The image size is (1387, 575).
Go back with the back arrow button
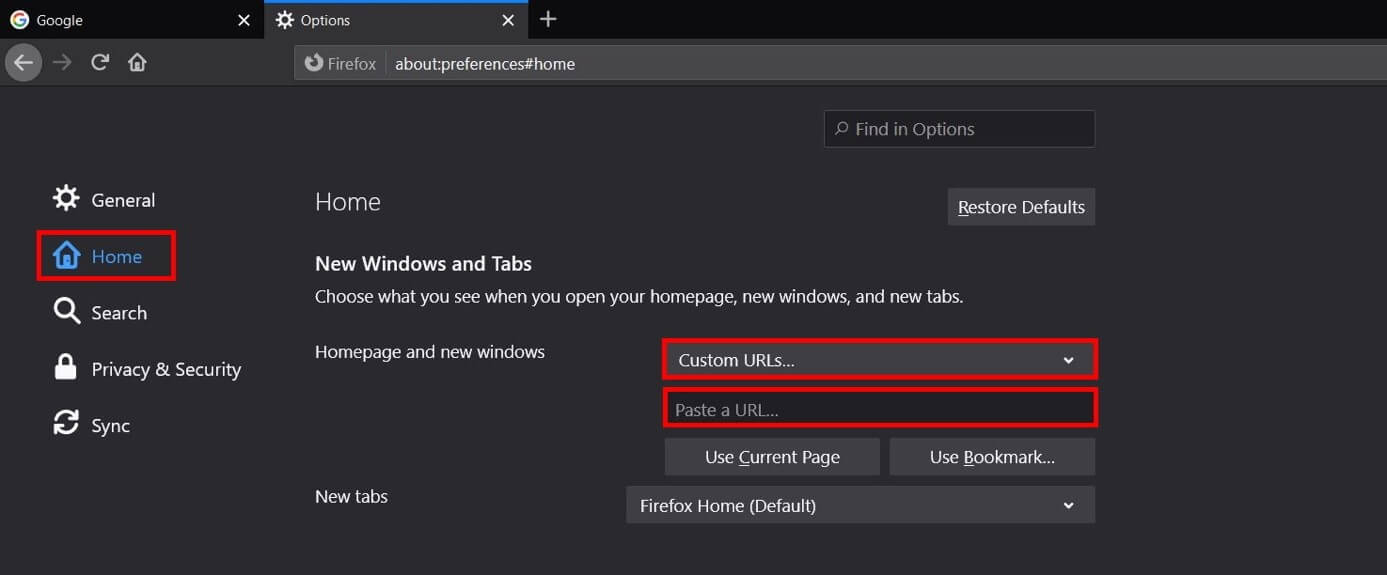point(23,63)
